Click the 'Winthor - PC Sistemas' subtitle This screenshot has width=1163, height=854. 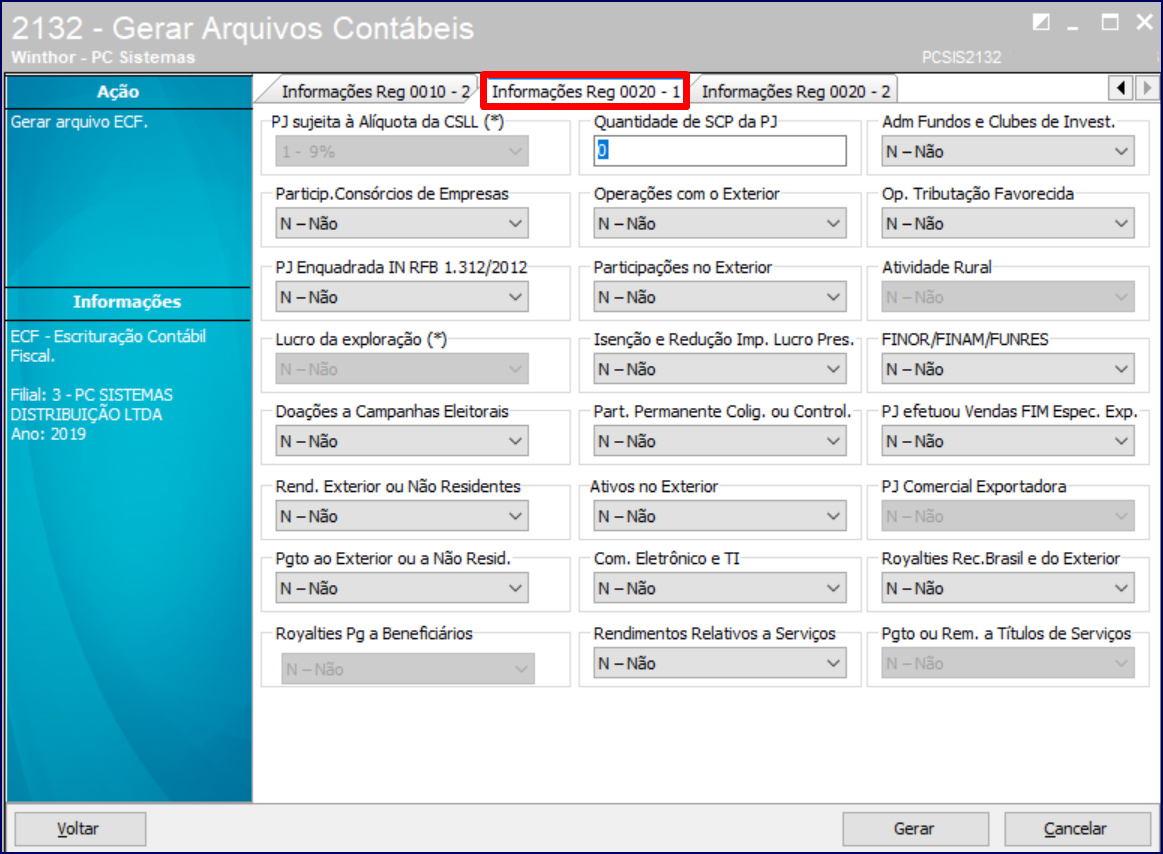pyautogui.click(x=103, y=57)
